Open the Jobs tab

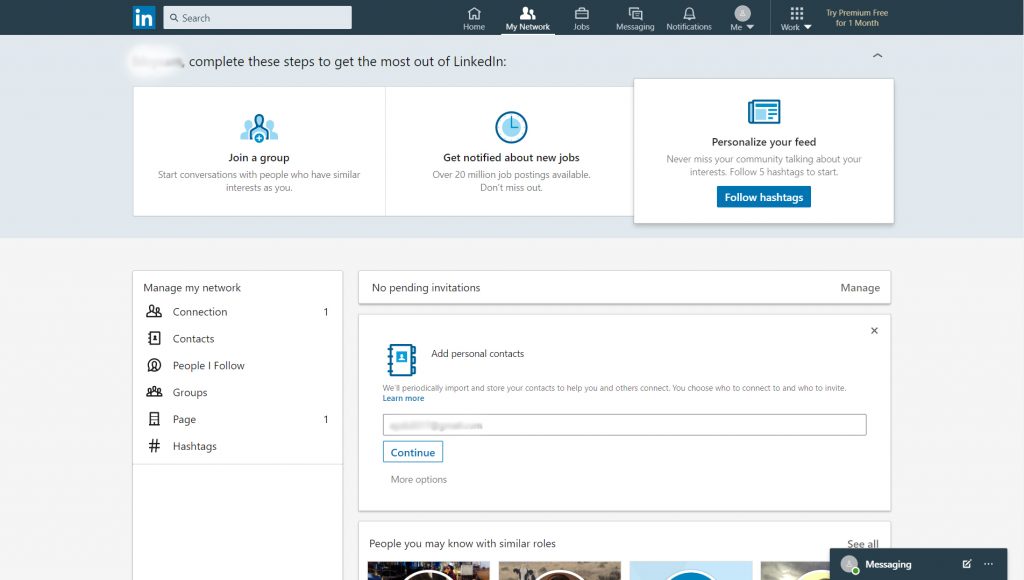(x=581, y=18)
